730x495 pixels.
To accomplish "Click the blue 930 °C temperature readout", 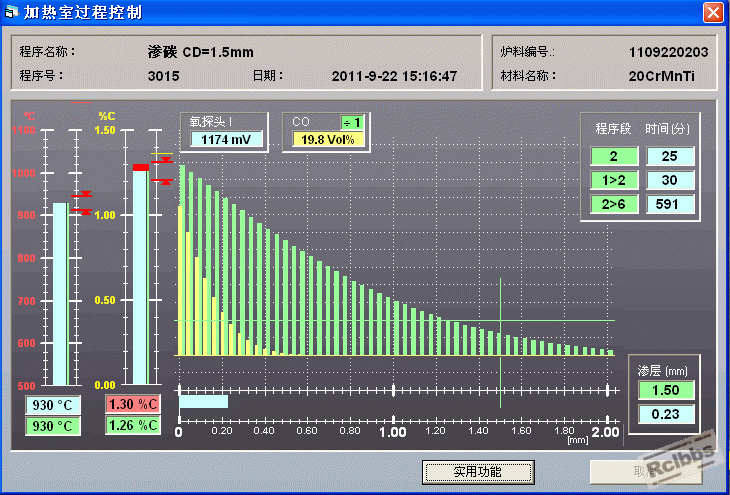I will 53,405.
